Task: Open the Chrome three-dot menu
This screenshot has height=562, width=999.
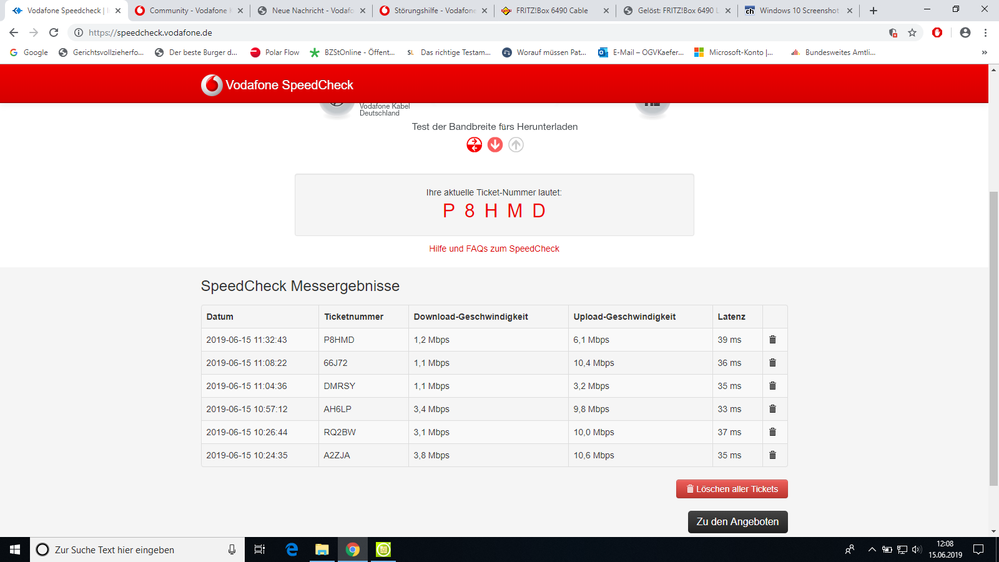Action: pyautogui.click(x=986, y=32)
